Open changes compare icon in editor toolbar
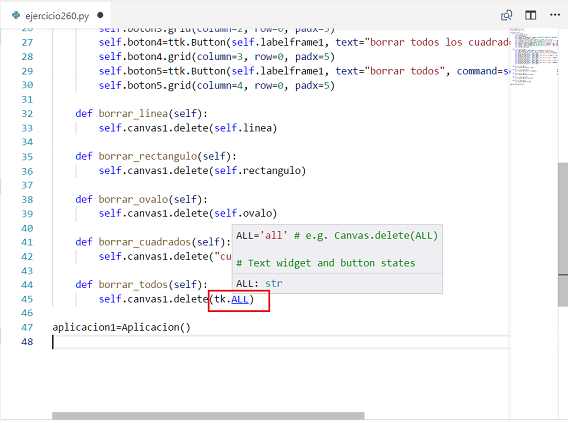 pos(506,15)
